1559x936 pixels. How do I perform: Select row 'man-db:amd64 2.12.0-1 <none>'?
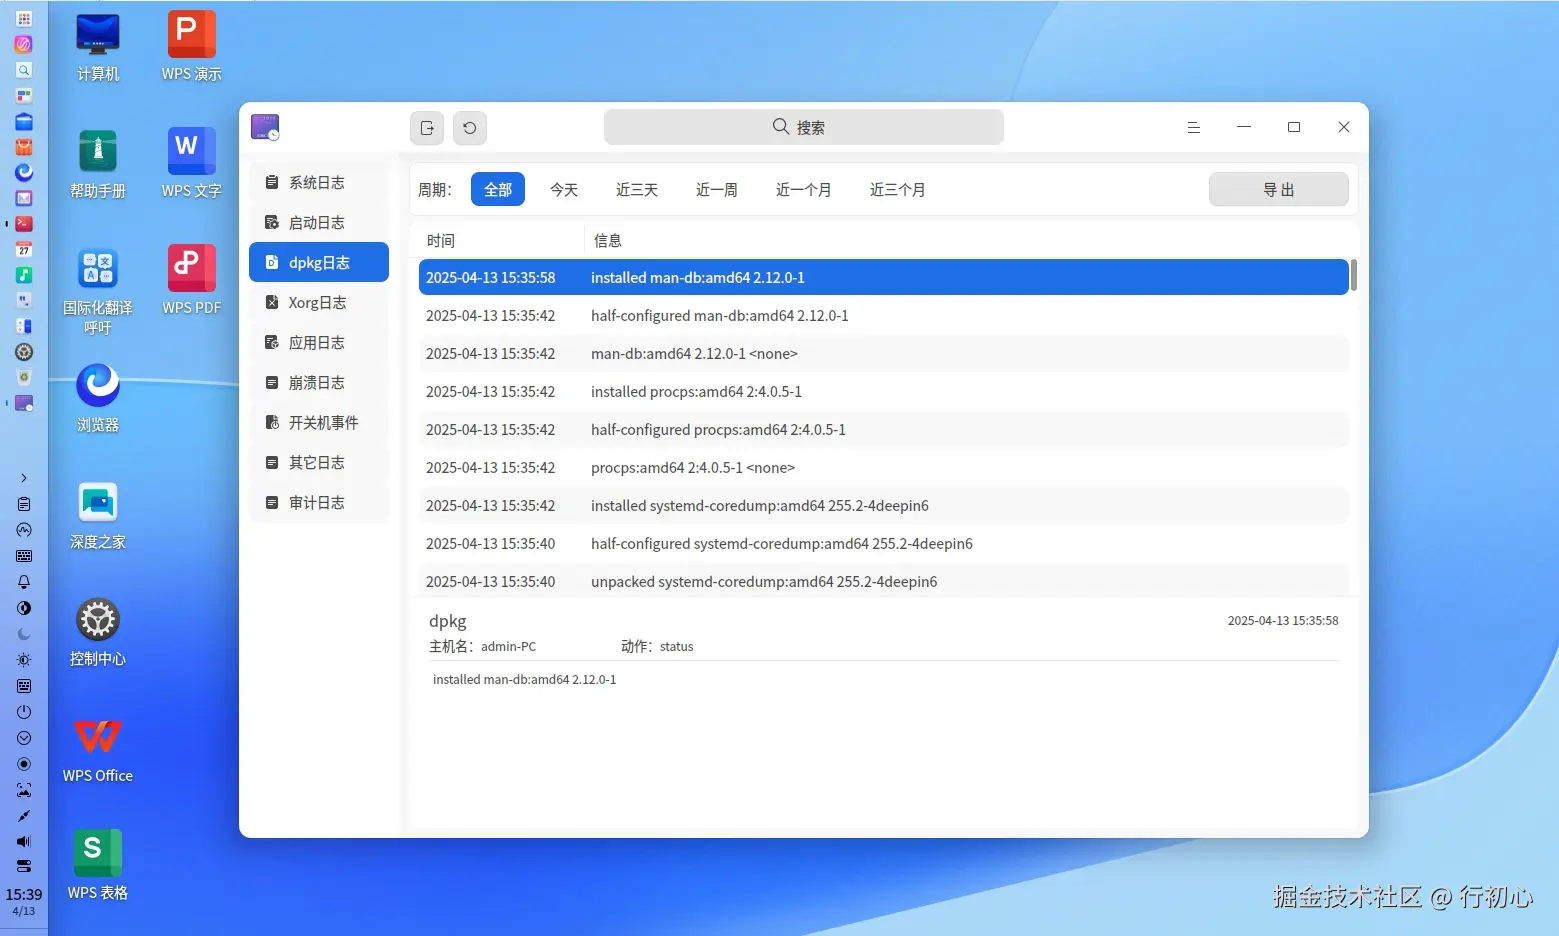point(883,354)
